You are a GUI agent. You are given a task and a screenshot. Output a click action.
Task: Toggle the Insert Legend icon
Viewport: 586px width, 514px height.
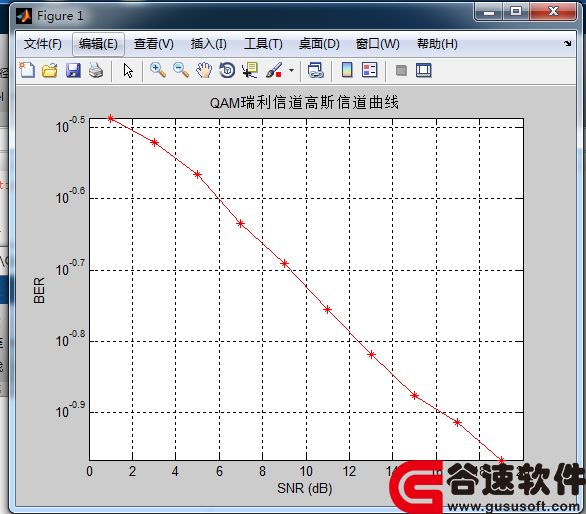(370, 70)
